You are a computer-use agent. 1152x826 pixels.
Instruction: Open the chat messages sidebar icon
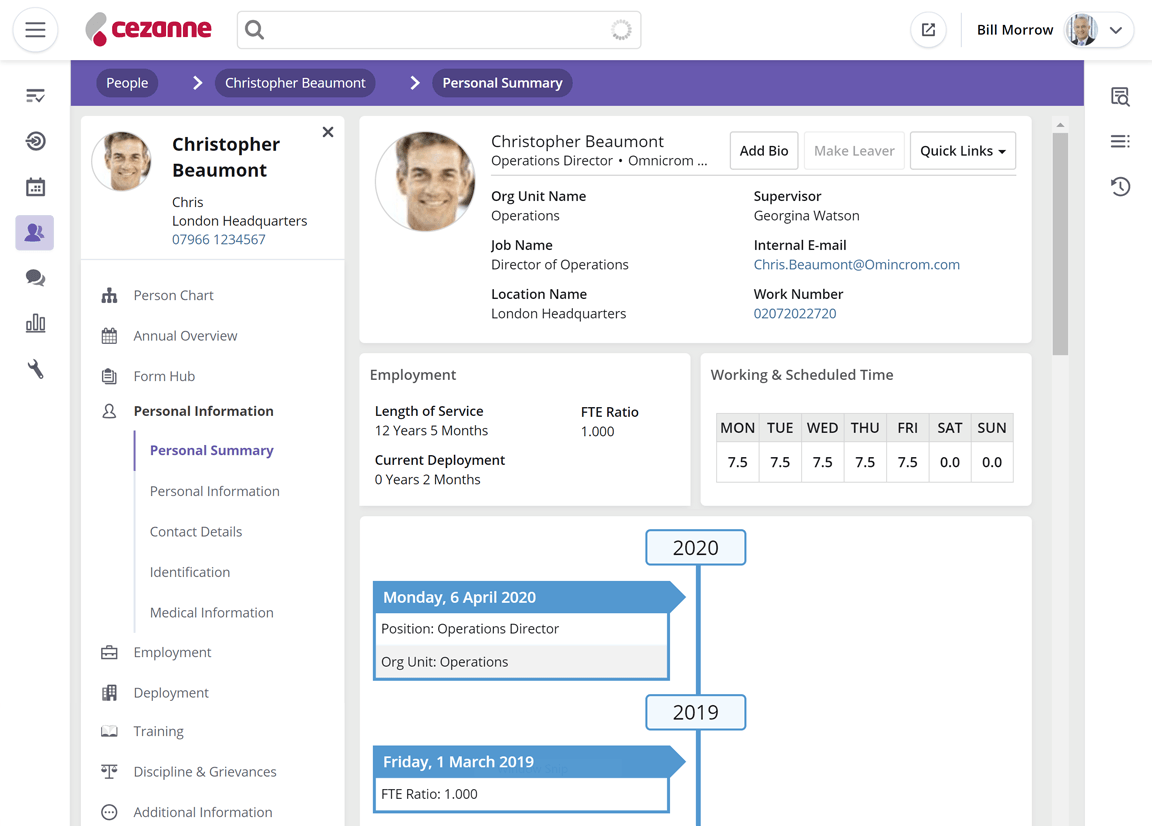pos(35,278)
